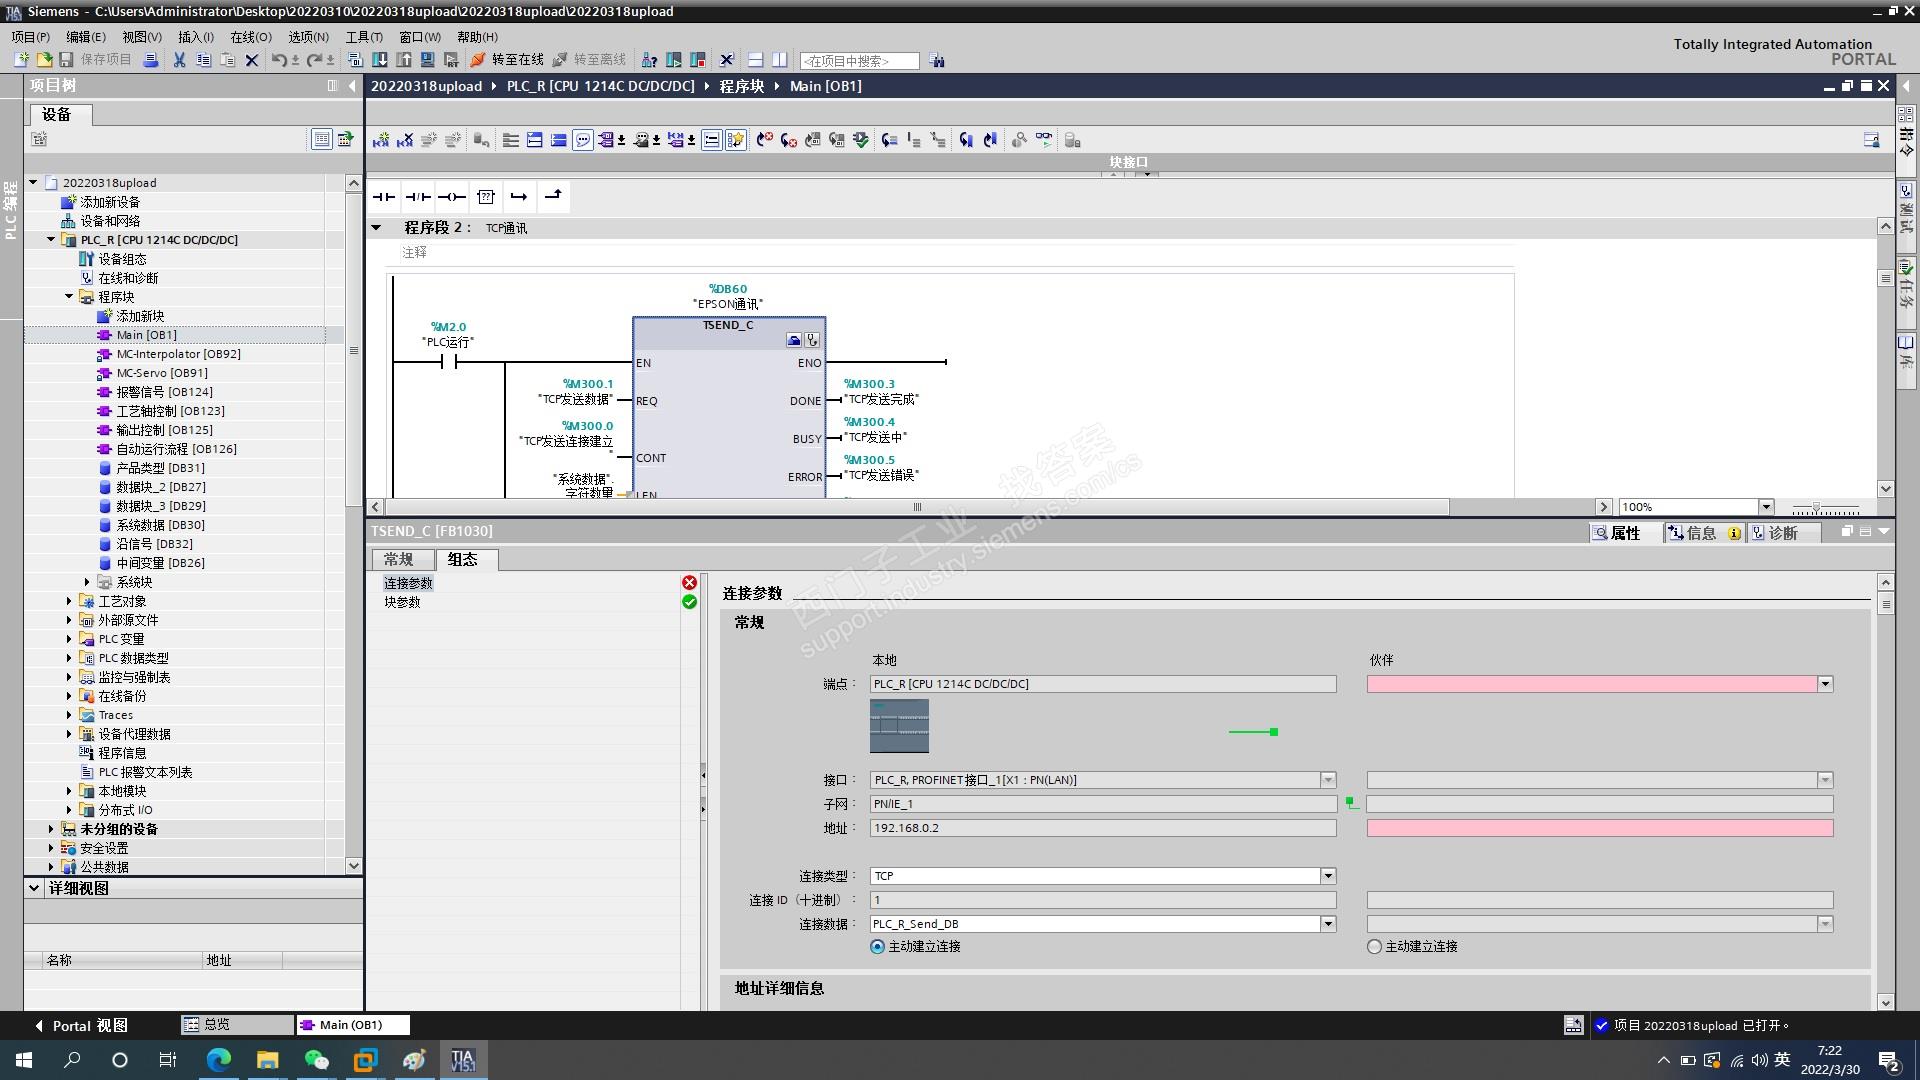Viewport: 1920px width, 1080px height.
Task: Click the insert network icon in the editor toolbar
Action: pyautogui.click(x=380, y=140)
